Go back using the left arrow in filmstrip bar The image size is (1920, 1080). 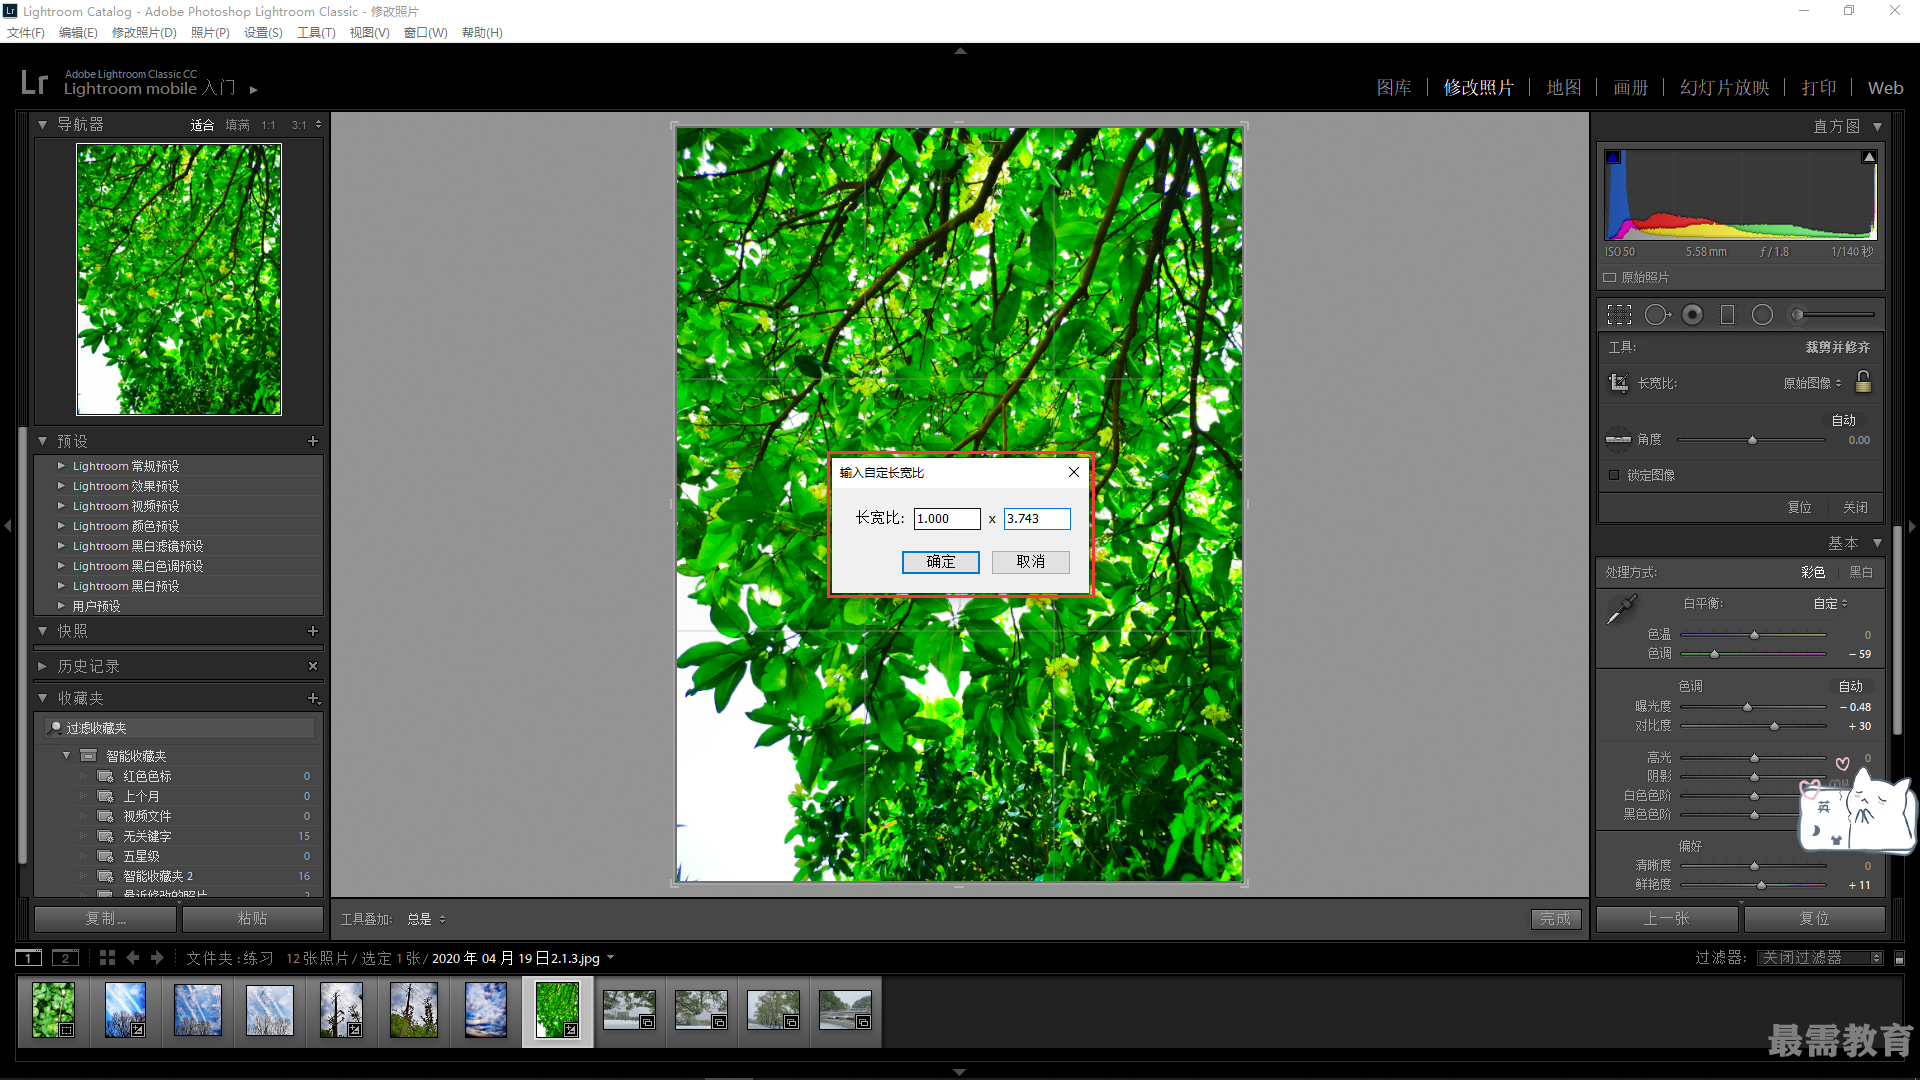tap(133, 958)
